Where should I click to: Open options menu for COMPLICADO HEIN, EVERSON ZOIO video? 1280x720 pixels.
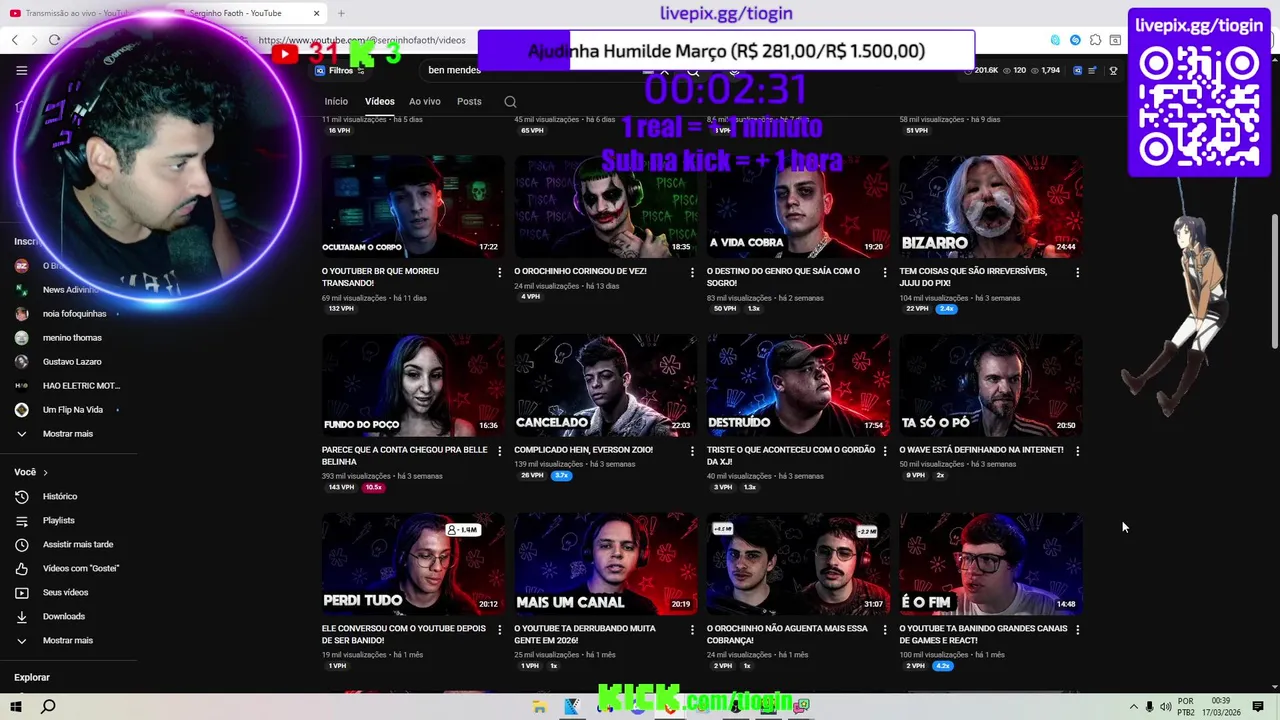click(x=692, y=451)
